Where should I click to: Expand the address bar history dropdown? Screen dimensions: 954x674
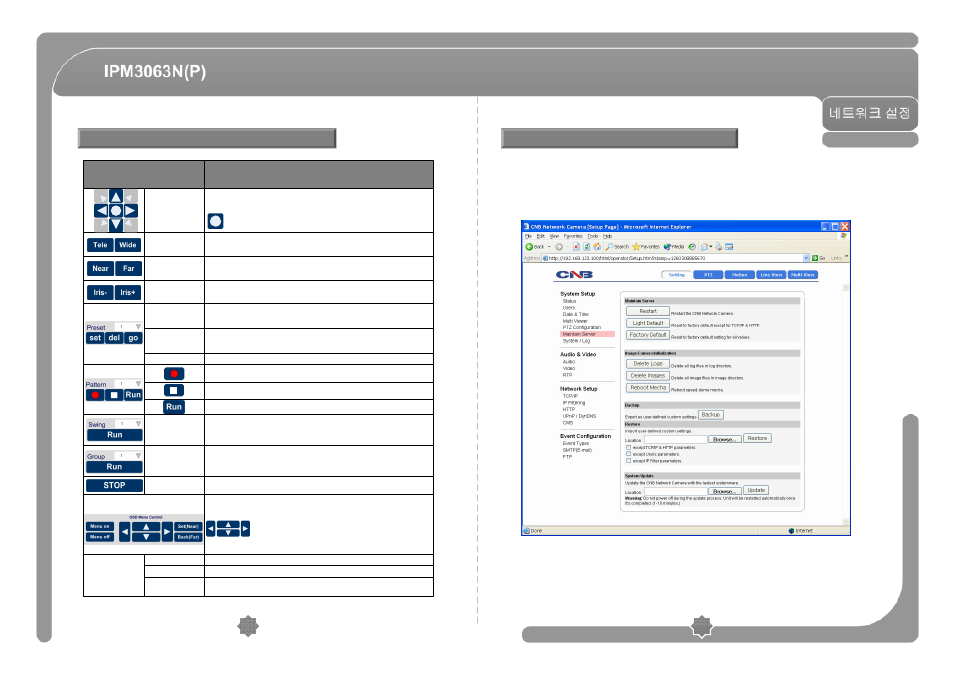pos(806,258)
